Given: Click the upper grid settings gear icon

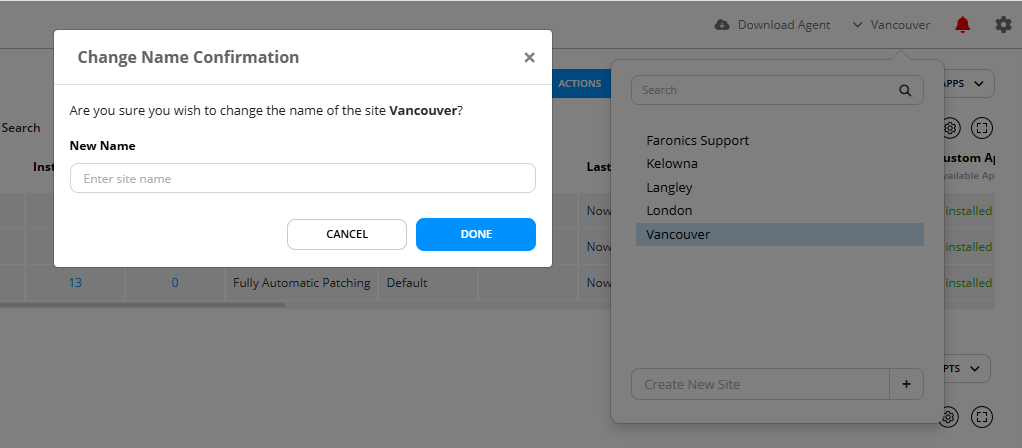Looking at the screenshot, I should 950,128.
